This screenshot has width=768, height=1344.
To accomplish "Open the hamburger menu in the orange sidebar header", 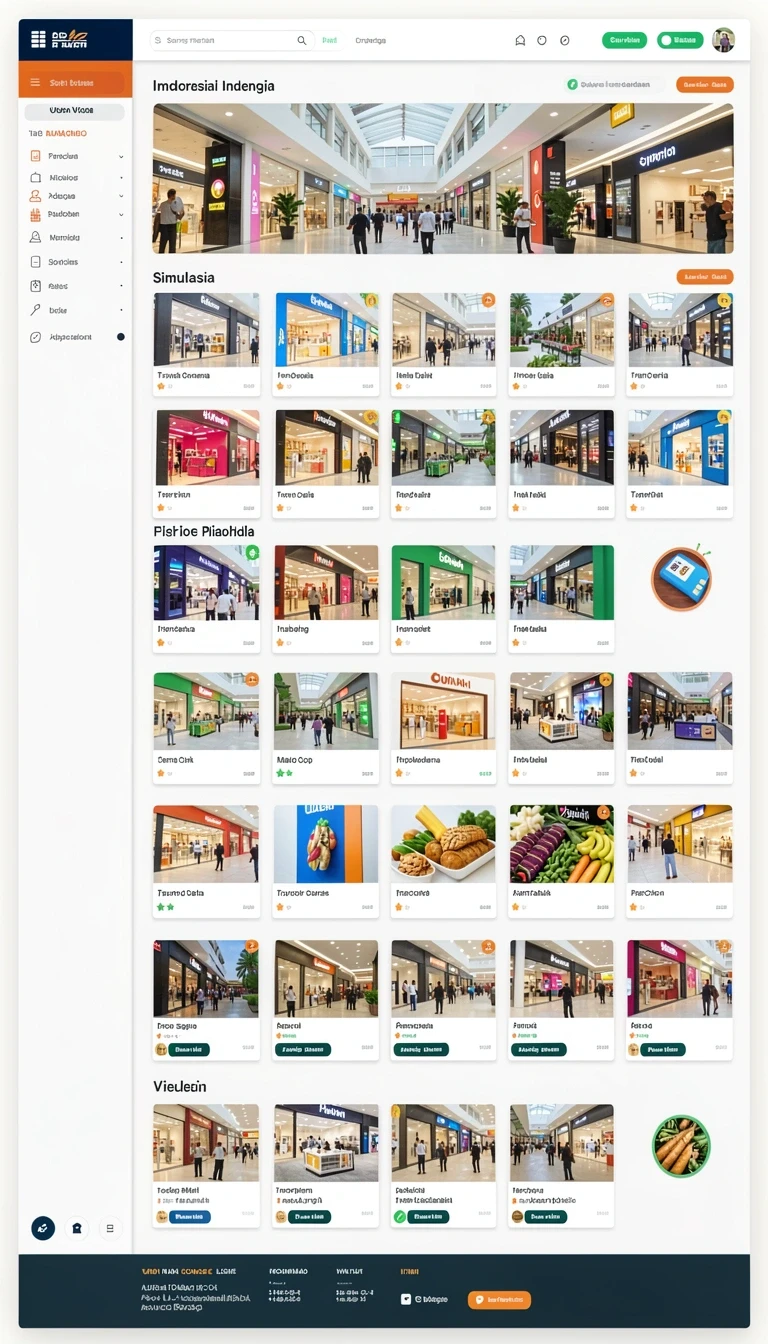I will click(35, 82).
